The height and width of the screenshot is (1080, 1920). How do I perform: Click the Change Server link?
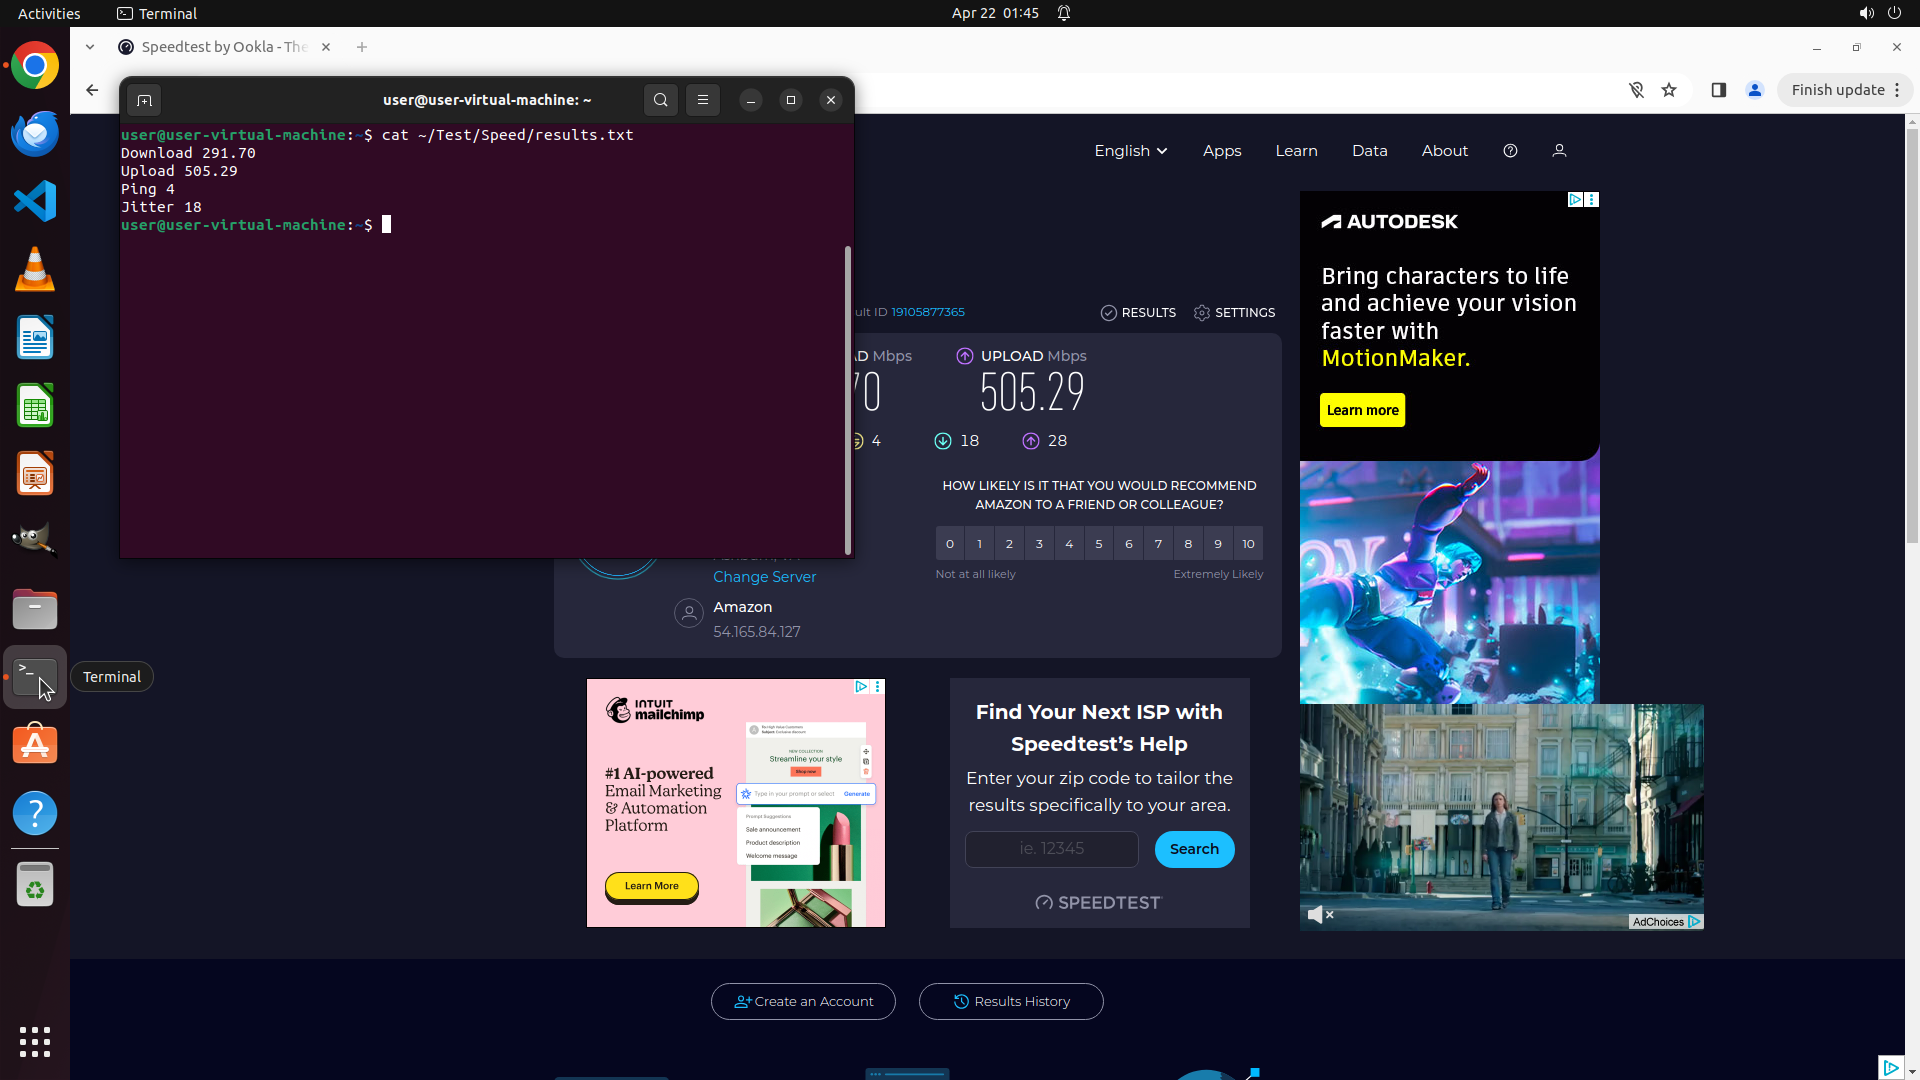click(764, 577)
